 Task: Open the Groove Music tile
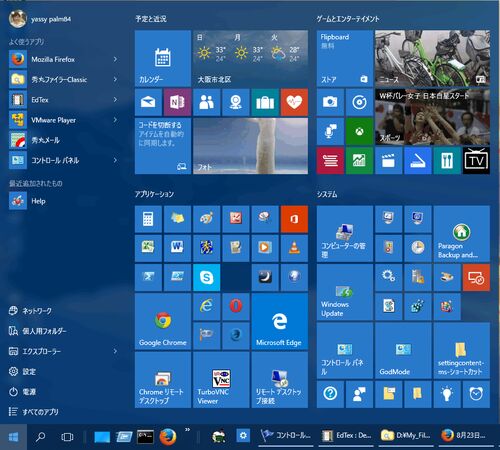(359, 102)
